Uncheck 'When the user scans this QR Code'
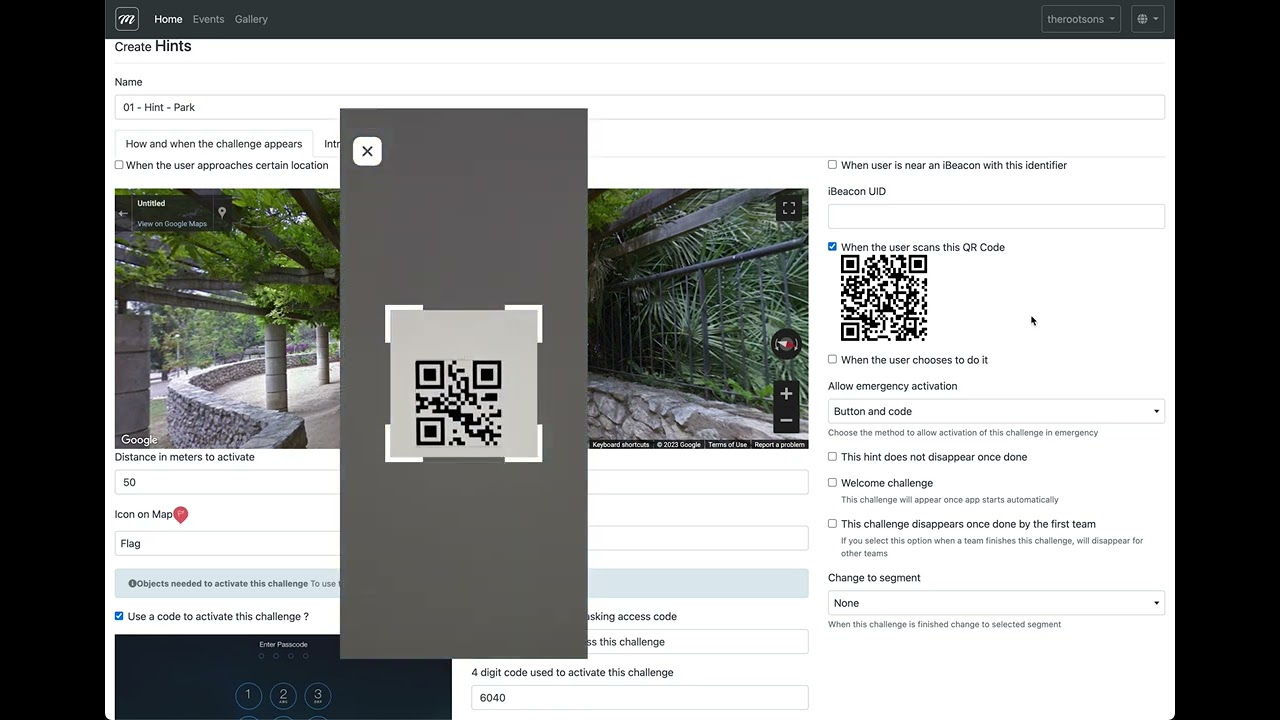Screen dimensions: 1280x720 coord(832,247)
